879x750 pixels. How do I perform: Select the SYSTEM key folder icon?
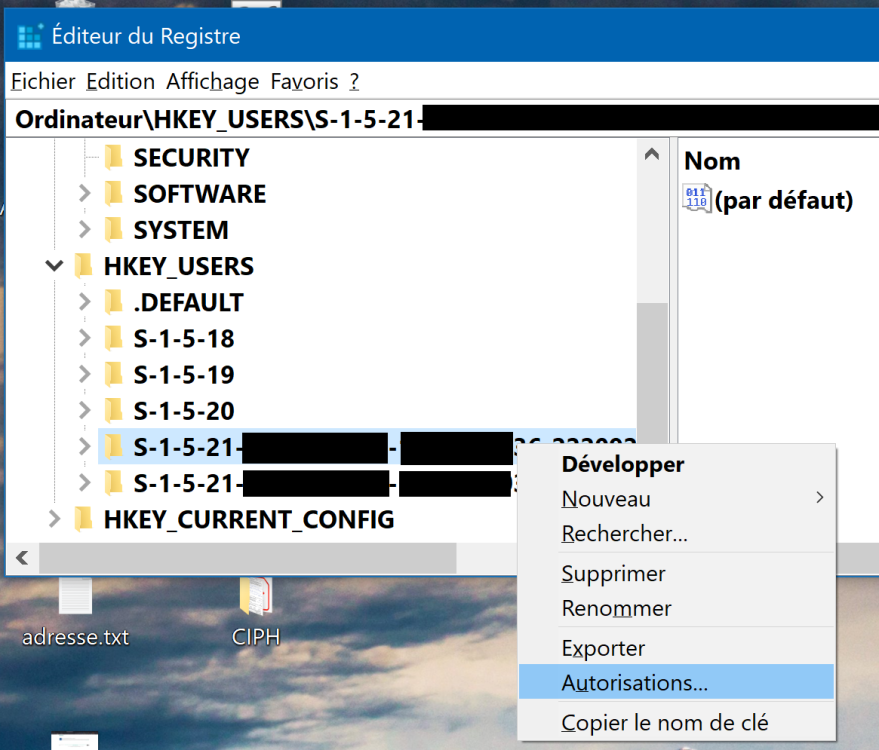point(114,229)
